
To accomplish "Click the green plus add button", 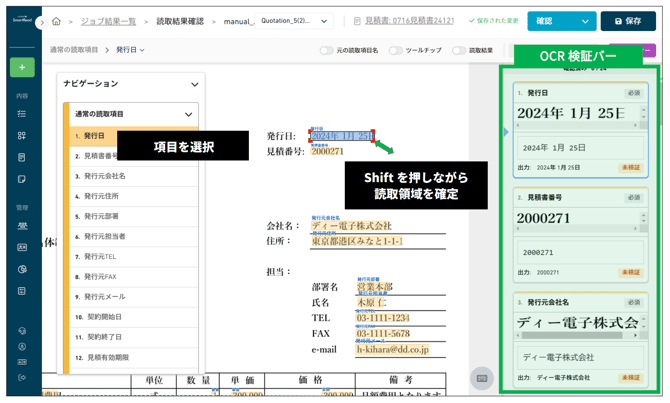I will [x=22, y=67].
